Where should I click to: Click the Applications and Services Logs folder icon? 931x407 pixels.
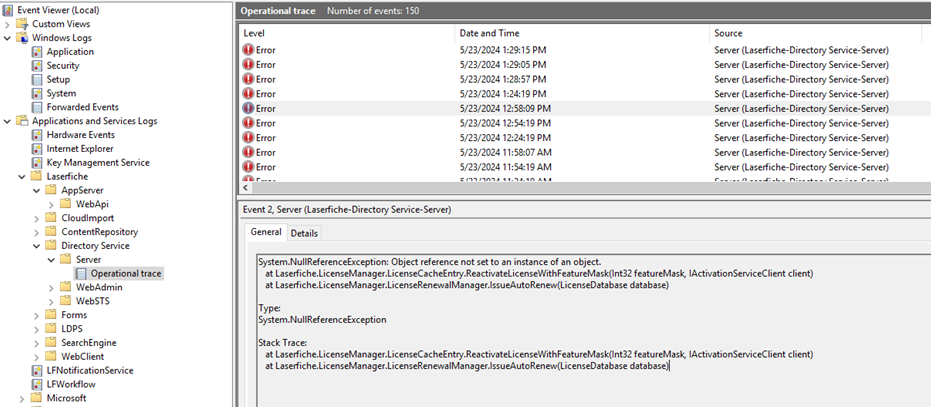[22, 121]
